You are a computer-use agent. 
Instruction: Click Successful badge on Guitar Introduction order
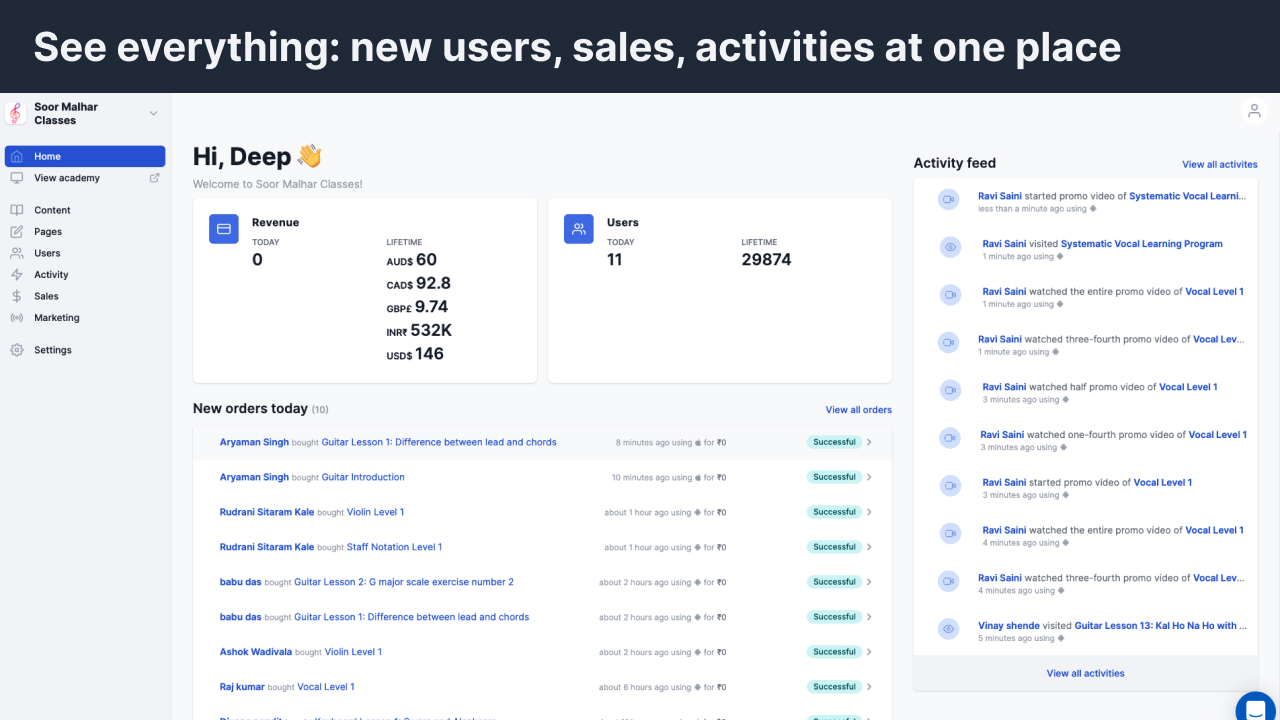[834, 477]
